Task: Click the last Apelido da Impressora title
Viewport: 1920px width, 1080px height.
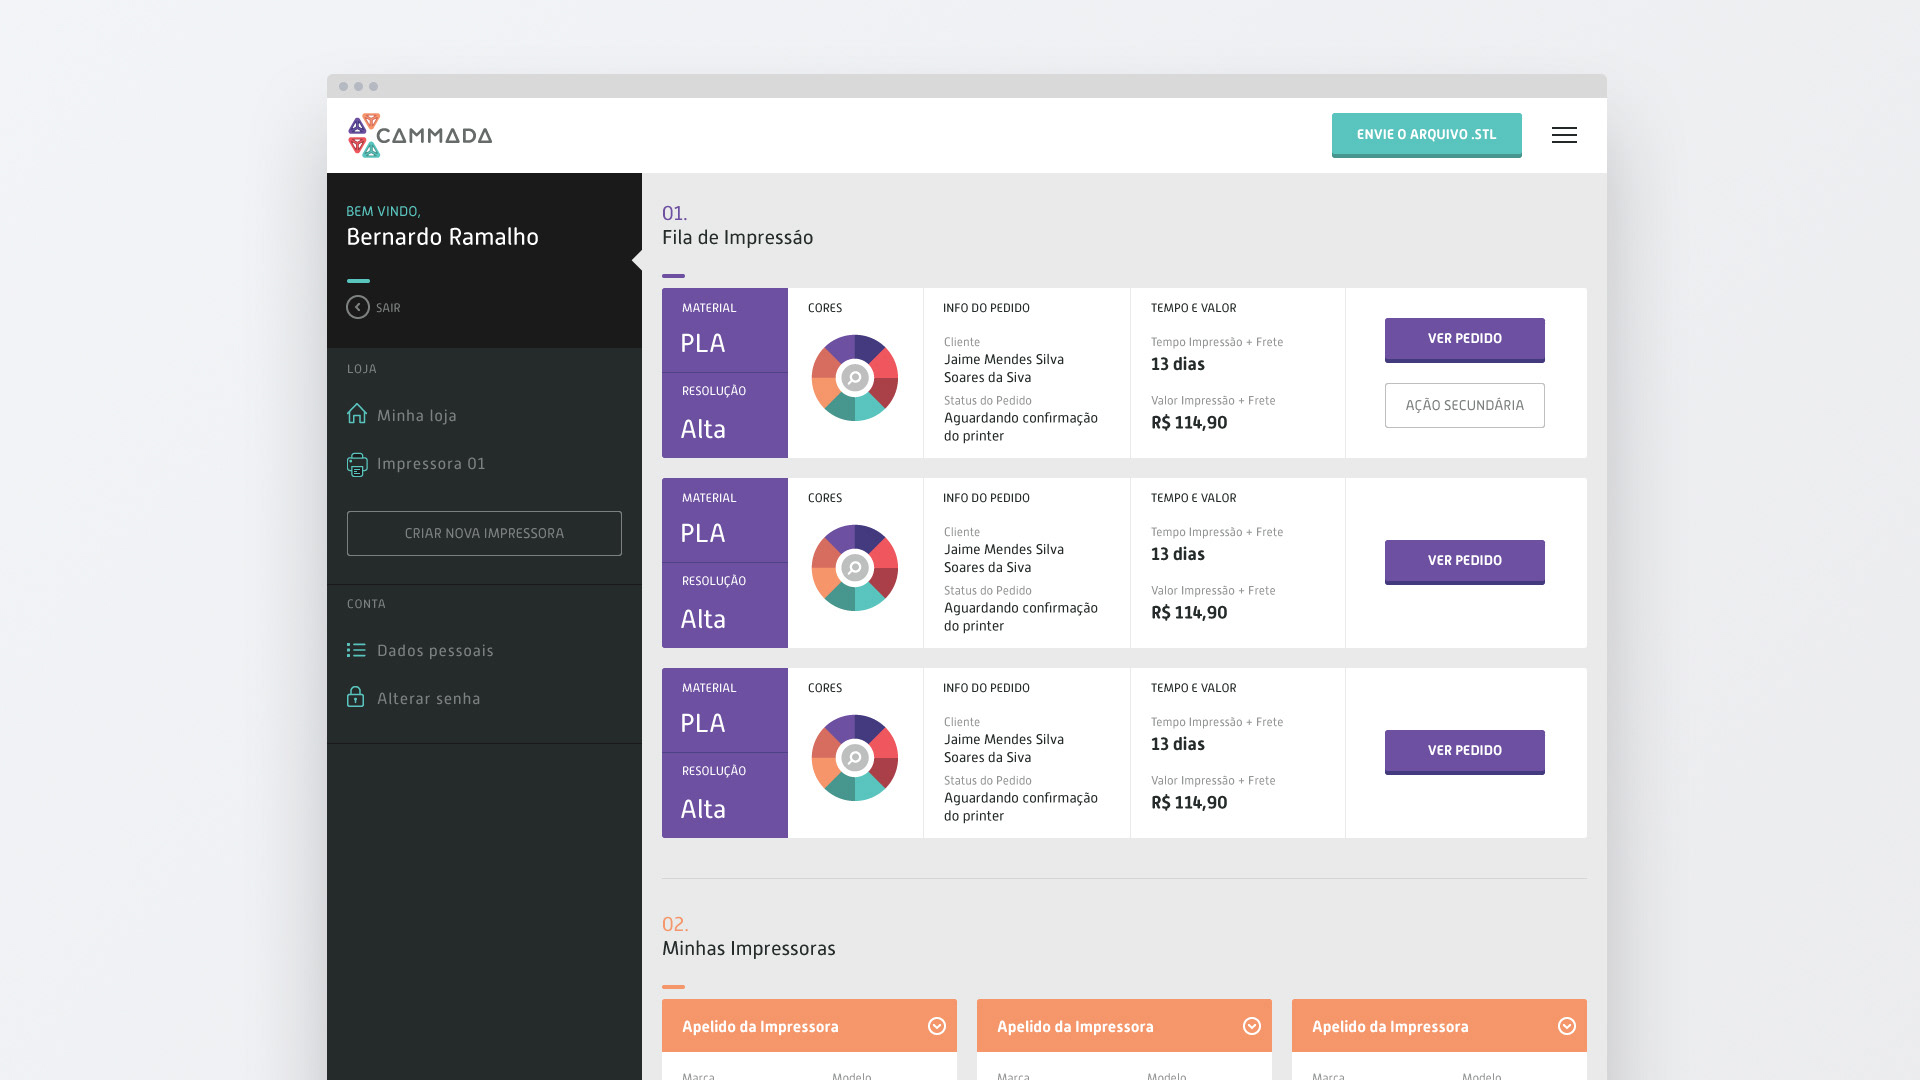Action: [1390, 1027]
